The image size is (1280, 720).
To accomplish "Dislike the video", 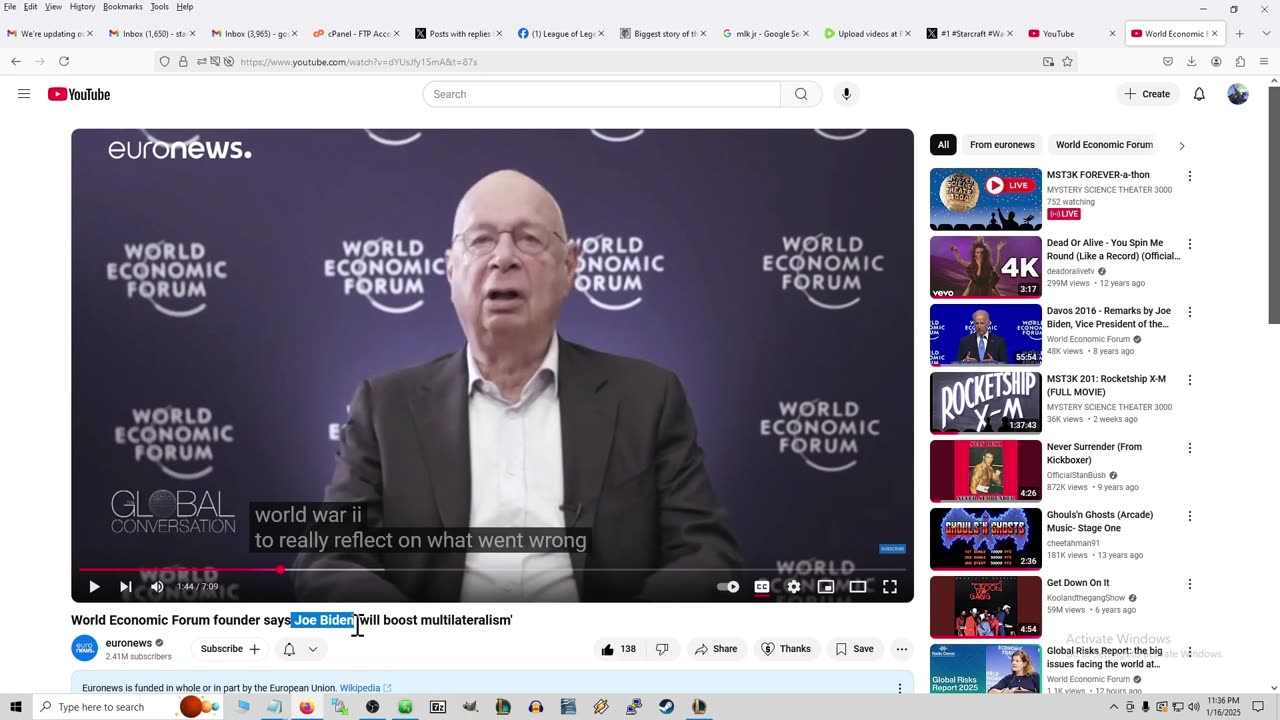I will (x=662, y=649).
